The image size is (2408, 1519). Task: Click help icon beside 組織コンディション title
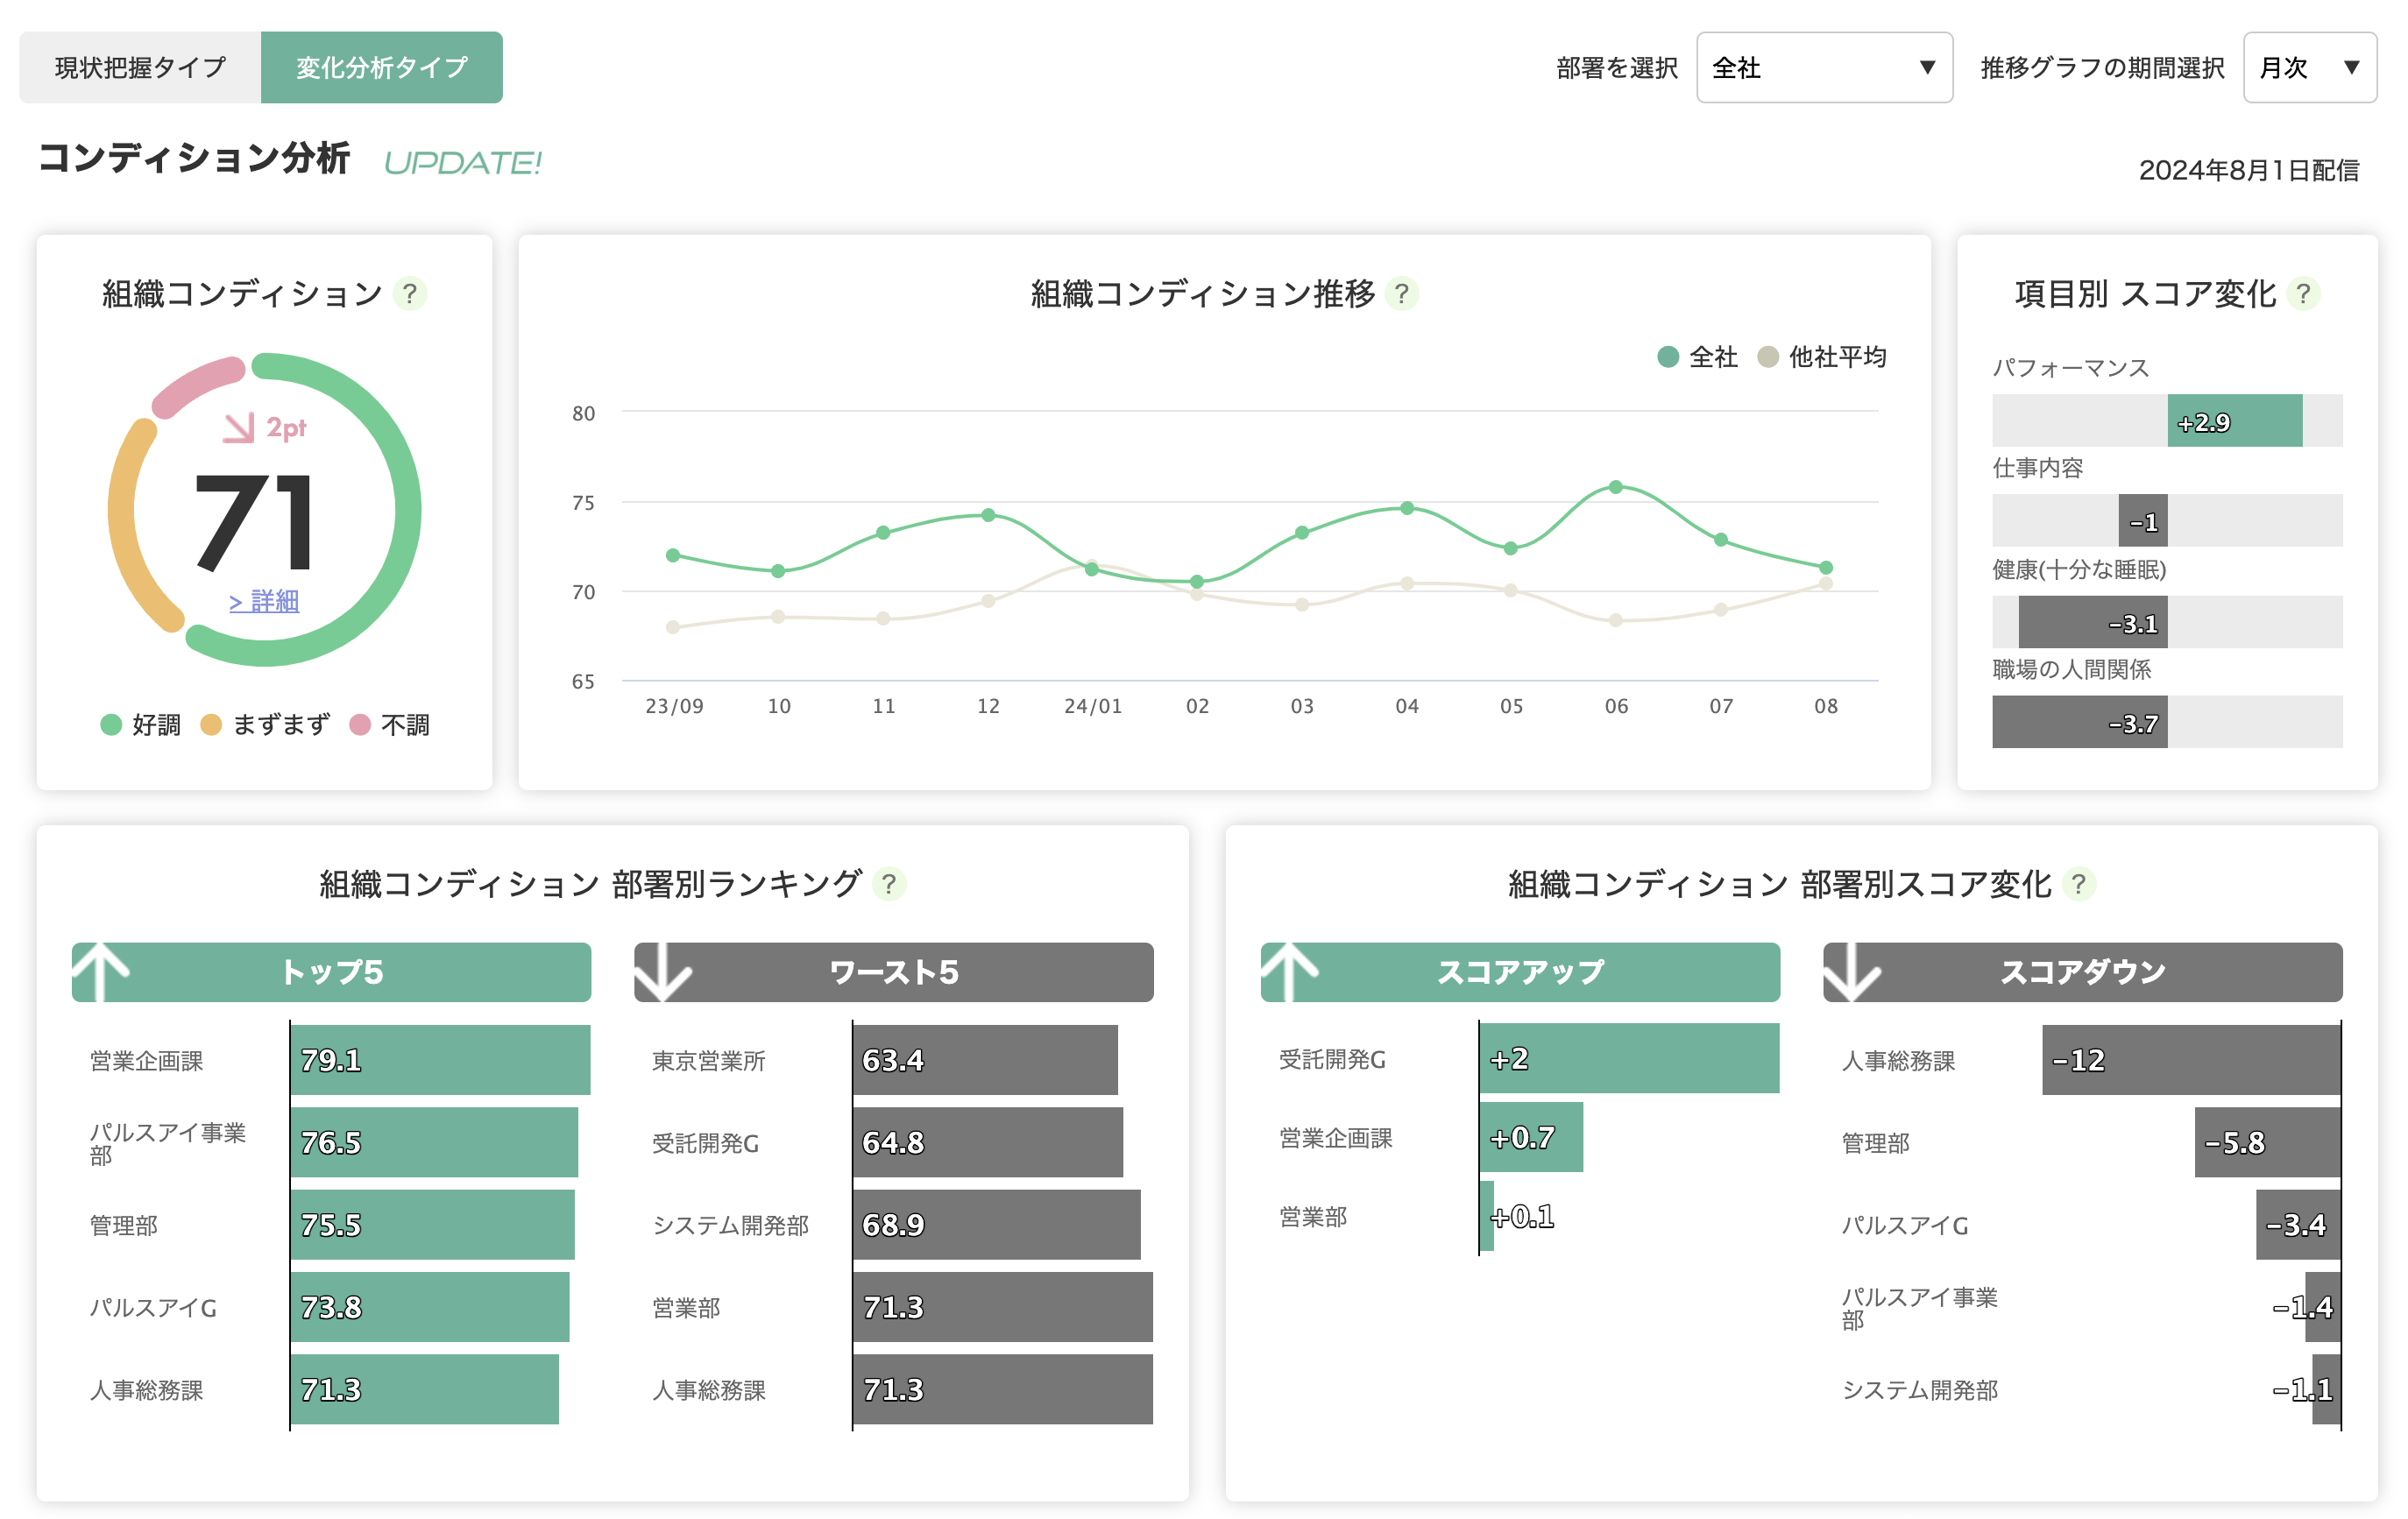click(409, 294)
